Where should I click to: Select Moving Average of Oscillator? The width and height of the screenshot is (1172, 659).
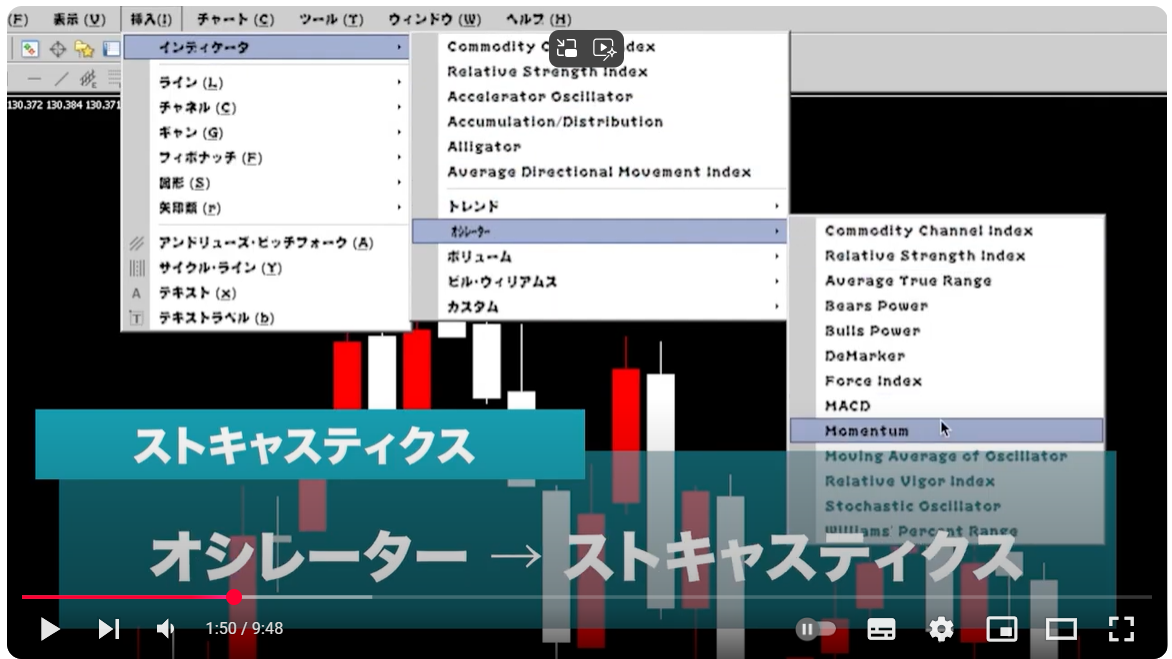click(946, 456)
